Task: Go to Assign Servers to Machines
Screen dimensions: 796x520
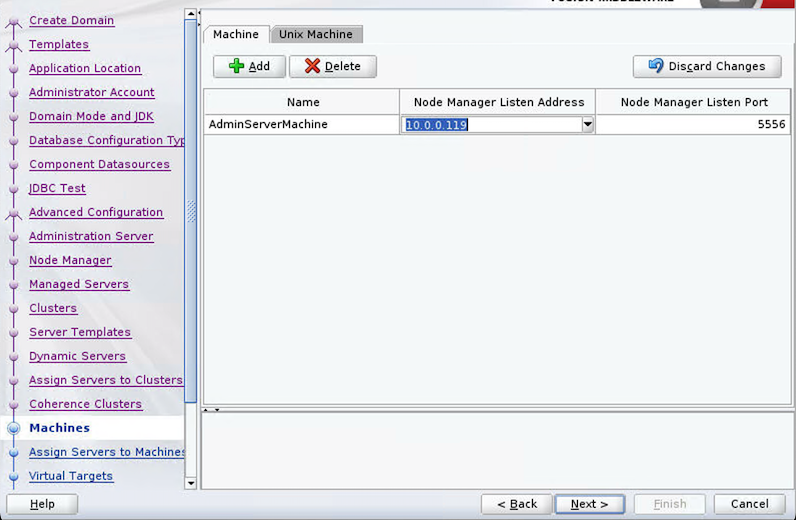Action: (x=107, y=451)
